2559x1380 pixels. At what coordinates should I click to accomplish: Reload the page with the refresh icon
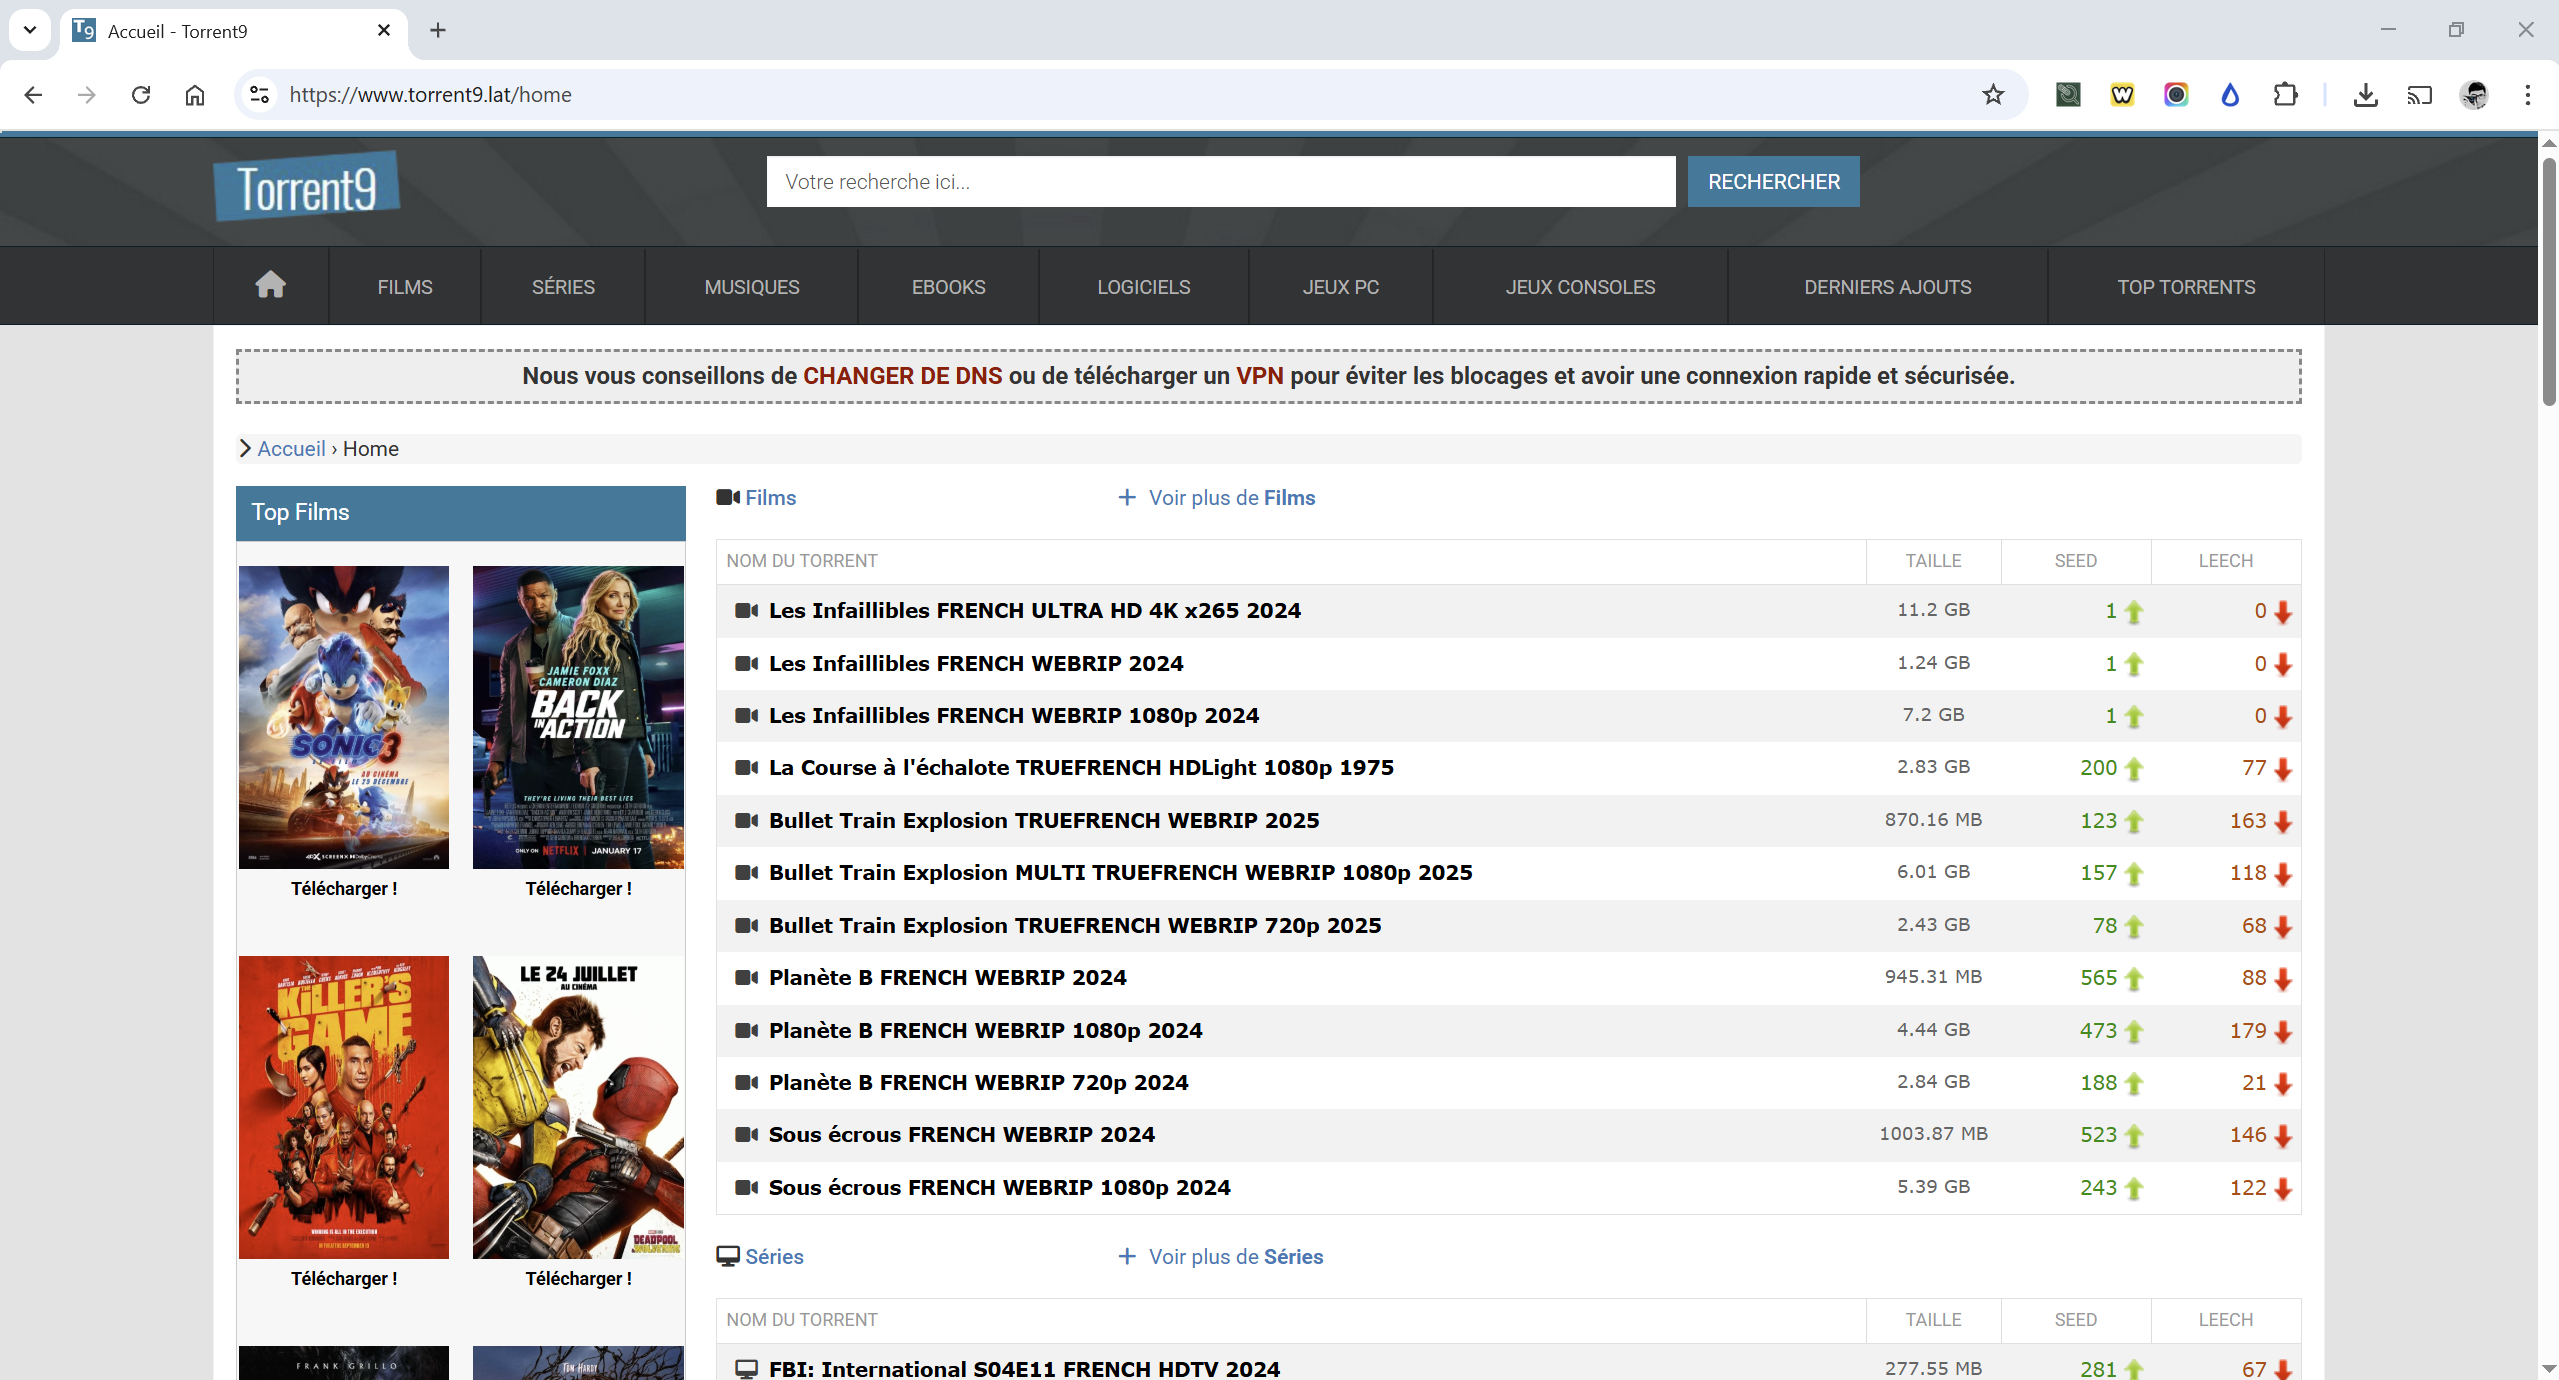(141, 95)
